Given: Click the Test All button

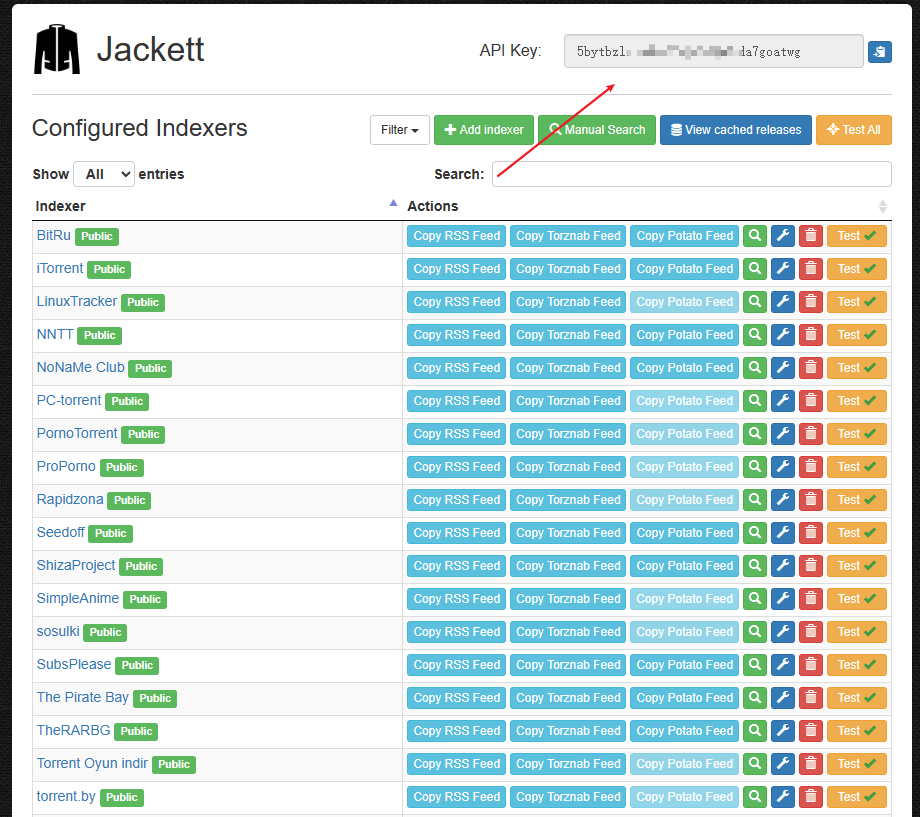Looking at the screenshot, I should point(854,130).
